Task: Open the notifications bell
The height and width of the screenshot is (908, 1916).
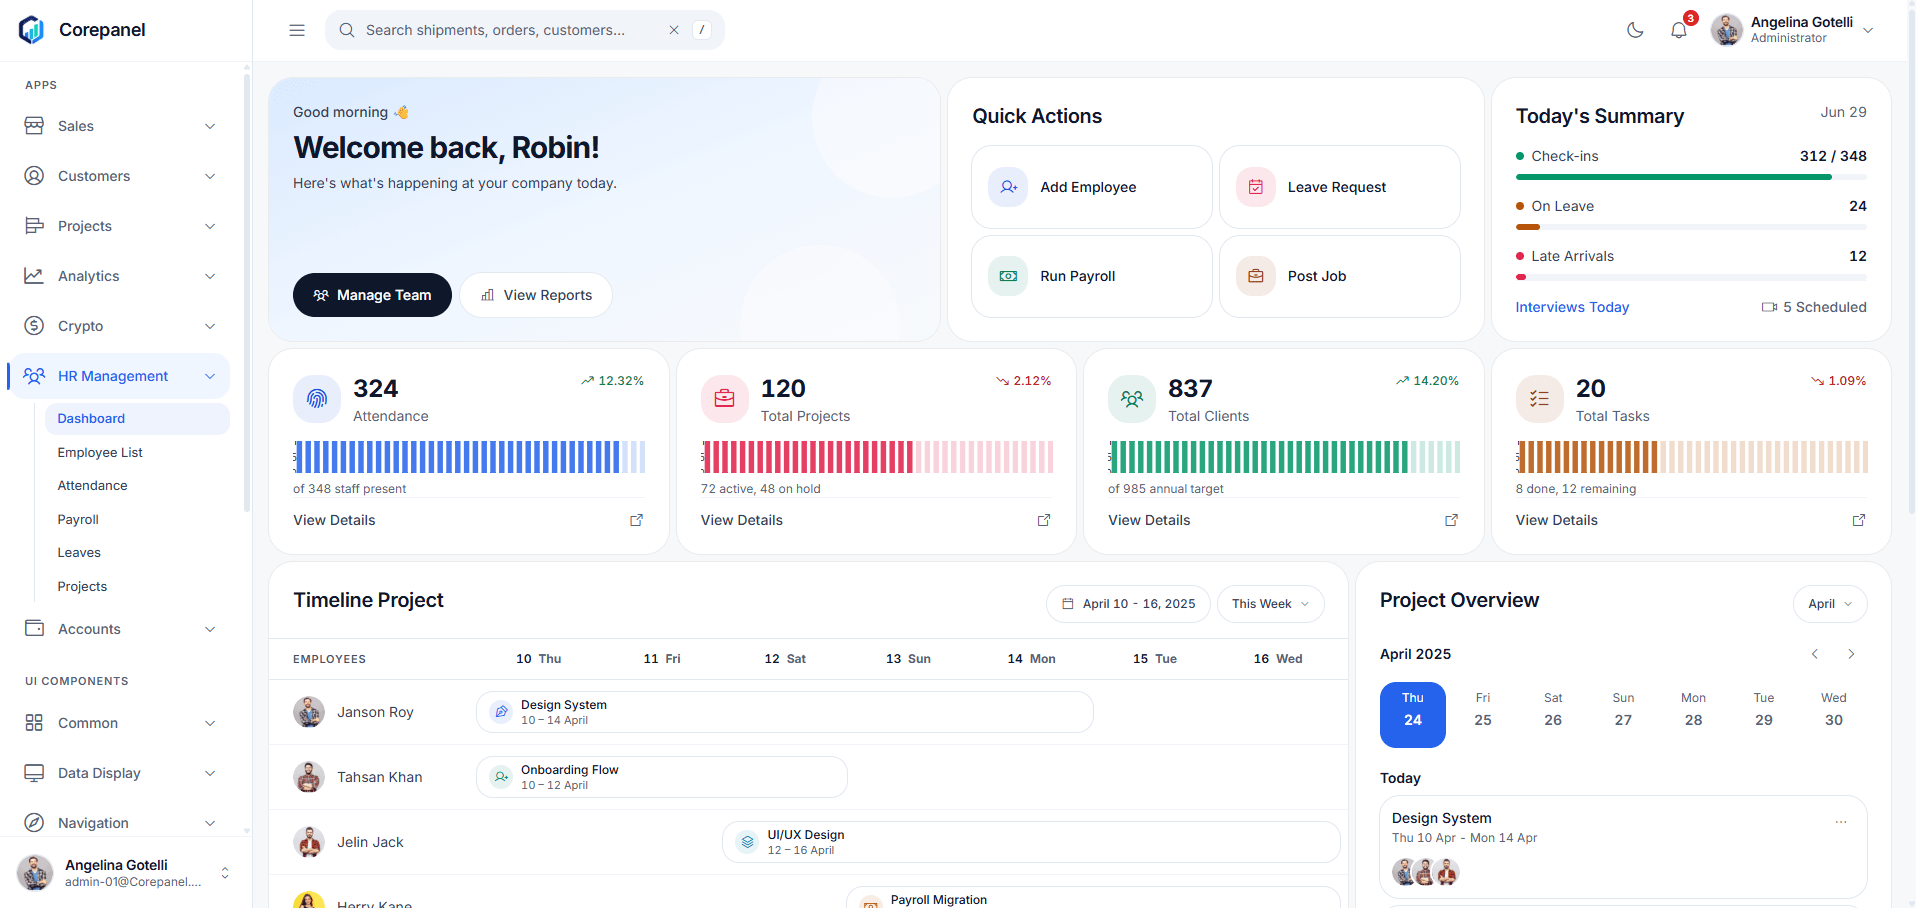Action: [1679, 30]
